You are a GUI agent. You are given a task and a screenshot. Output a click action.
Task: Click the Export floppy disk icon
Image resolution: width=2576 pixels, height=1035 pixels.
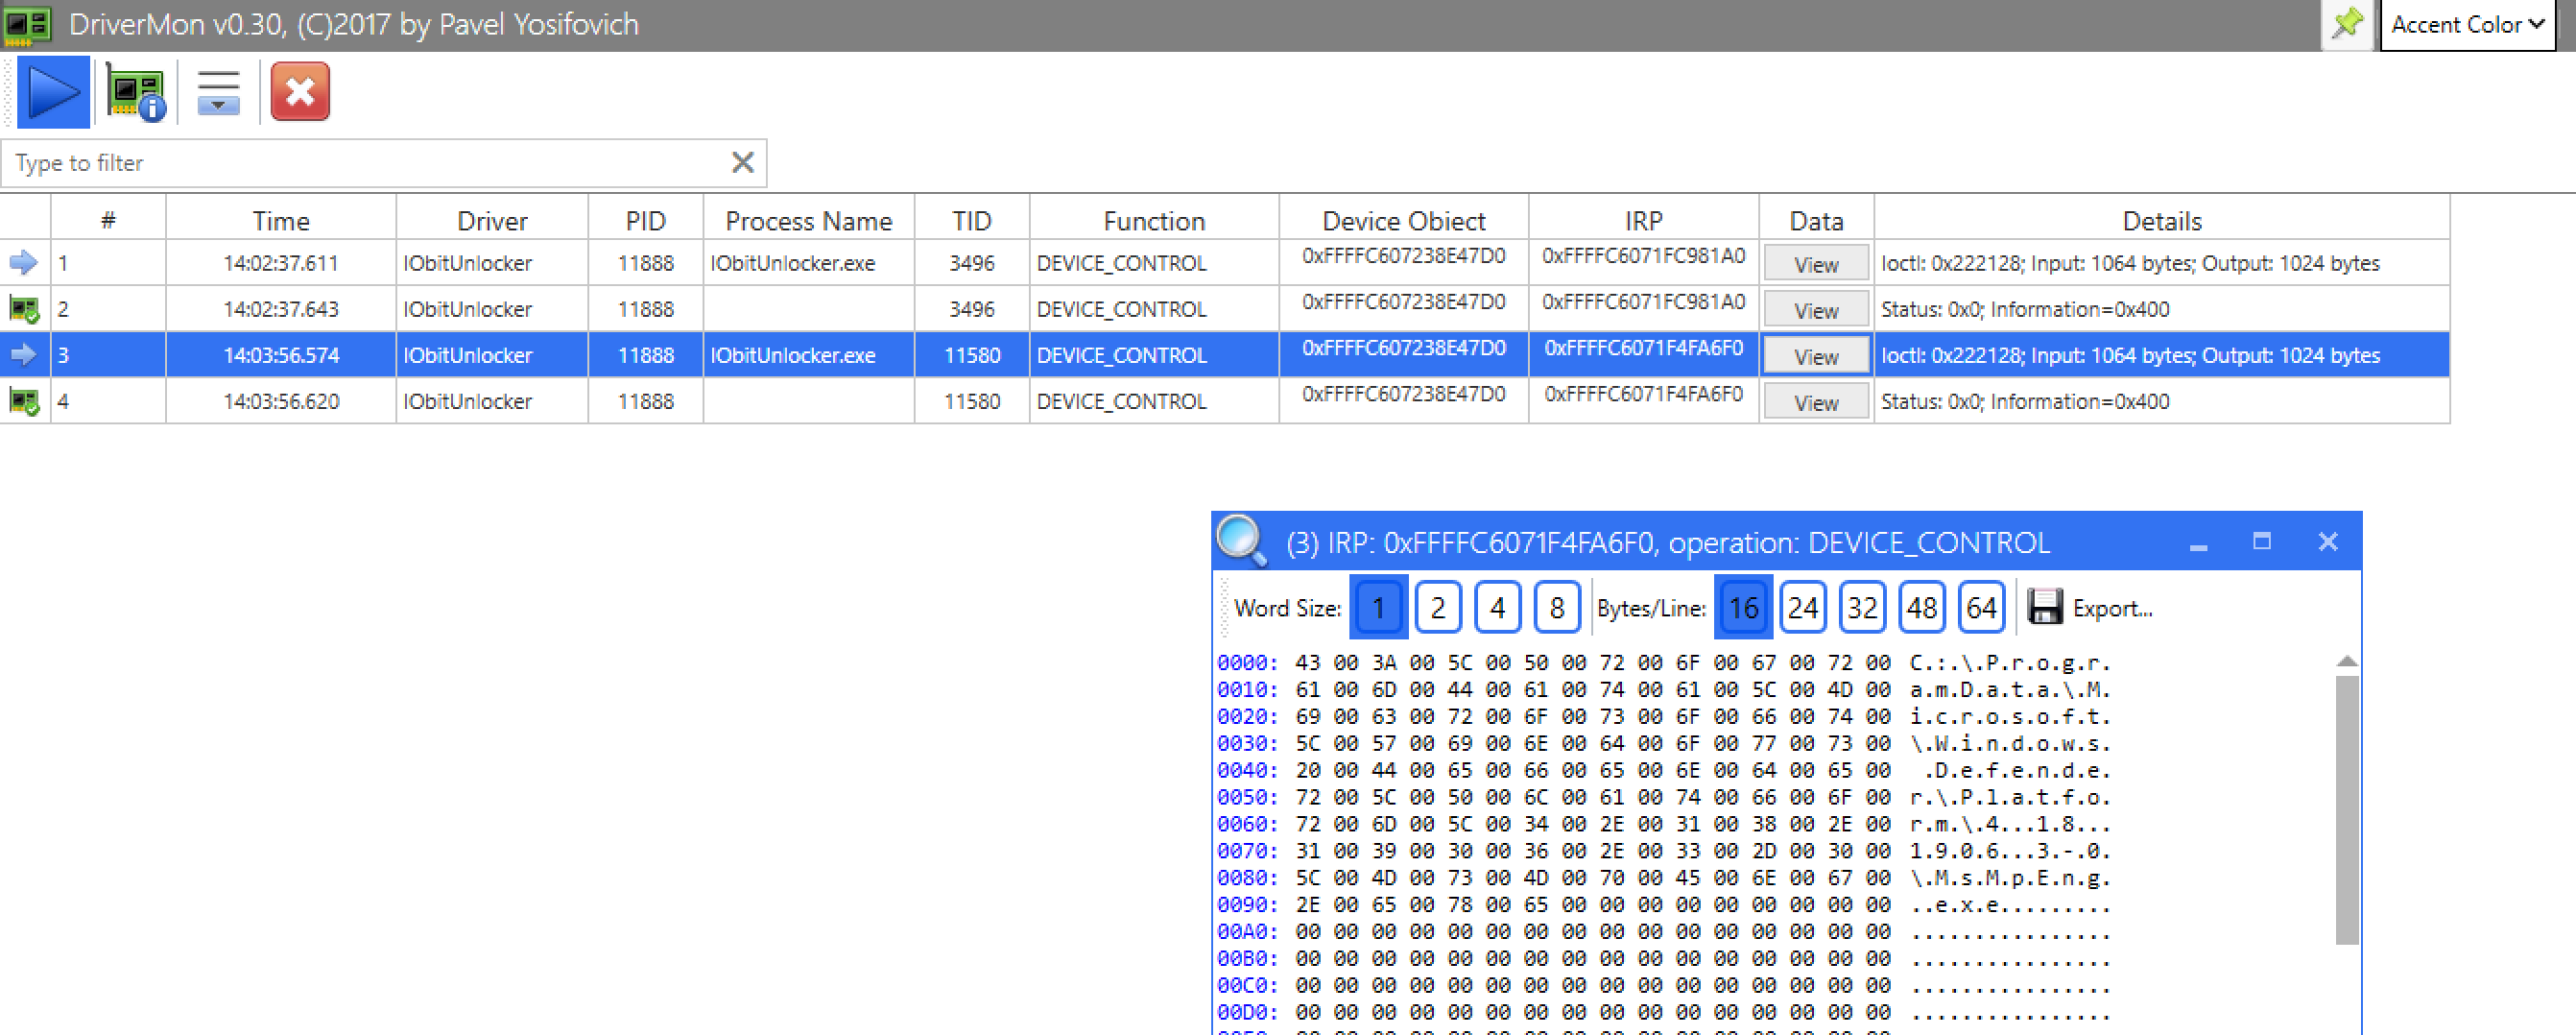coord(2045,607)
